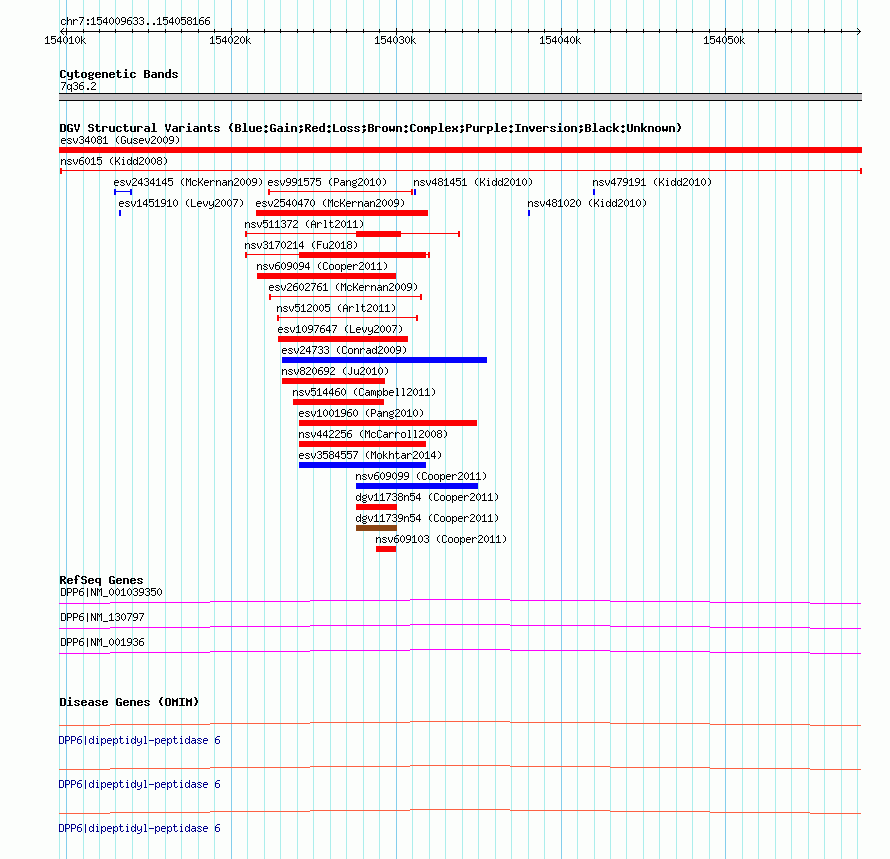
Task: Click the nsv609094 (Cooper2011) label
Action: tap(322, 266)
